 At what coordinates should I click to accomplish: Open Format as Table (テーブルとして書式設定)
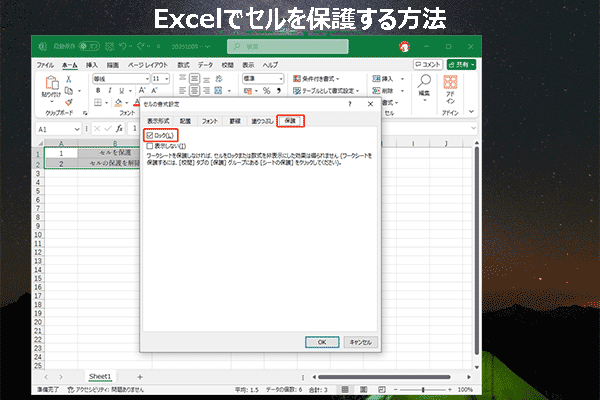(326, 91)
